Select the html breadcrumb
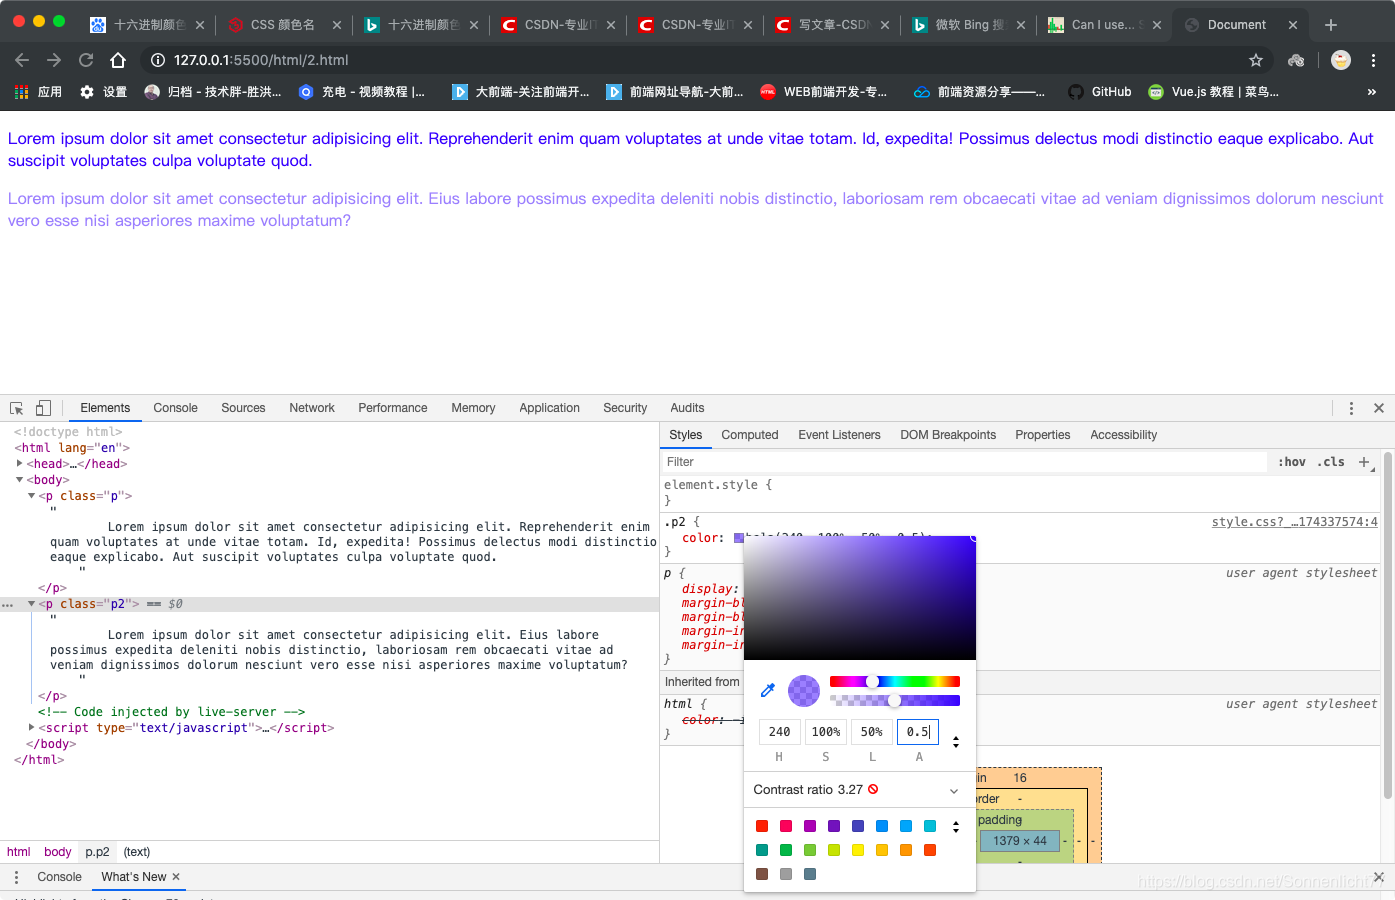Image resolution: width=1395 pixels, height=900 pixels. point(19,852)
